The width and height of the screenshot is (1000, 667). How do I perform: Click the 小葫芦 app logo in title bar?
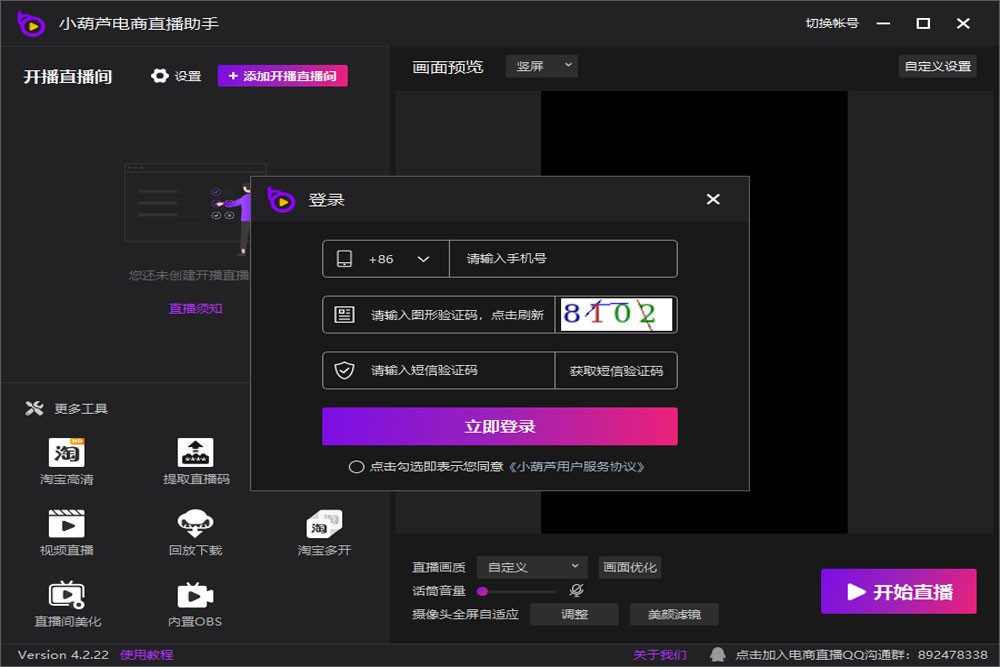(x=31, y=24)
